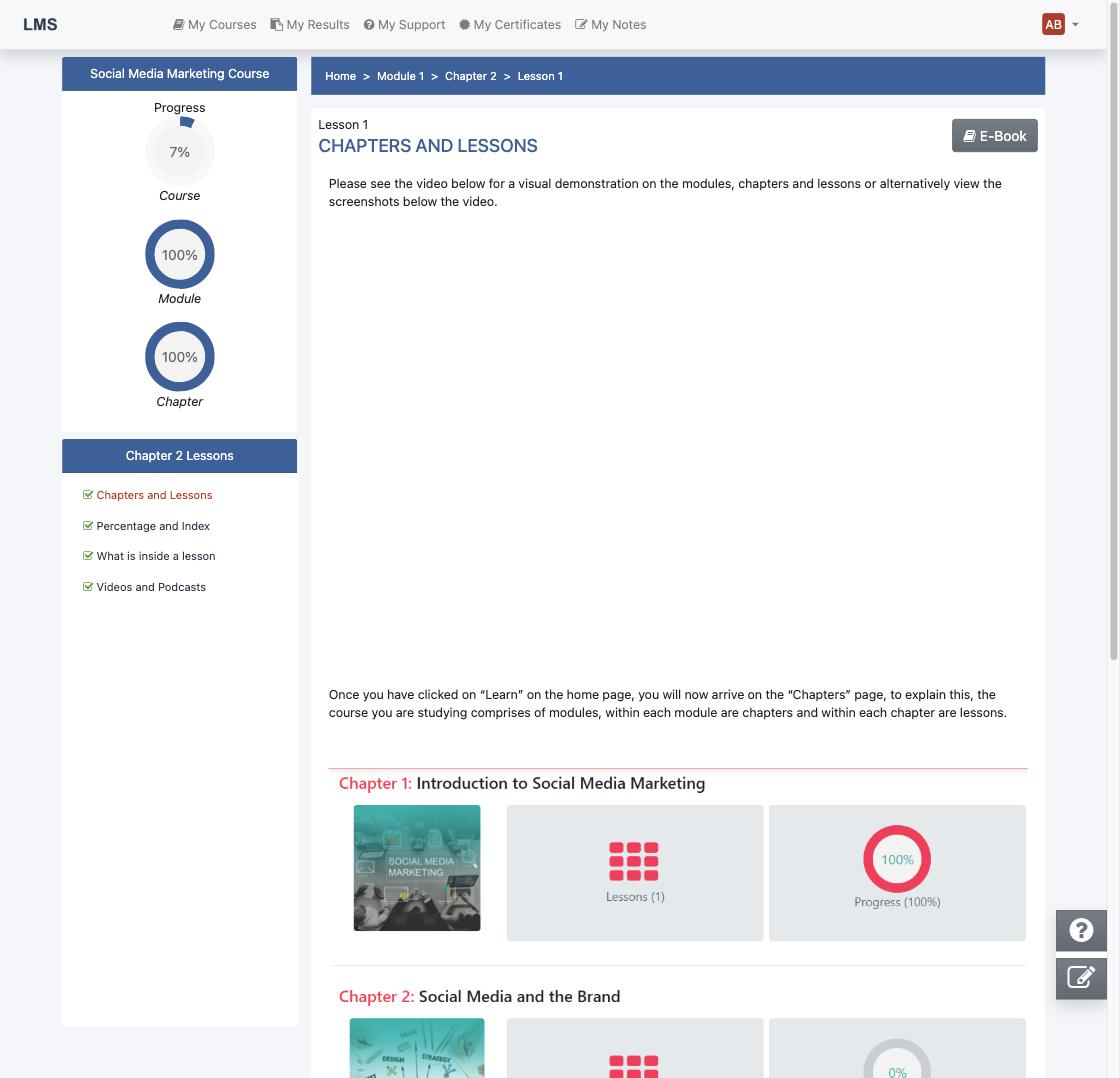Viewport: 1120px width, 1078px height.
Task: Click the documents icon beside My Results
Action: coord(276,24)
